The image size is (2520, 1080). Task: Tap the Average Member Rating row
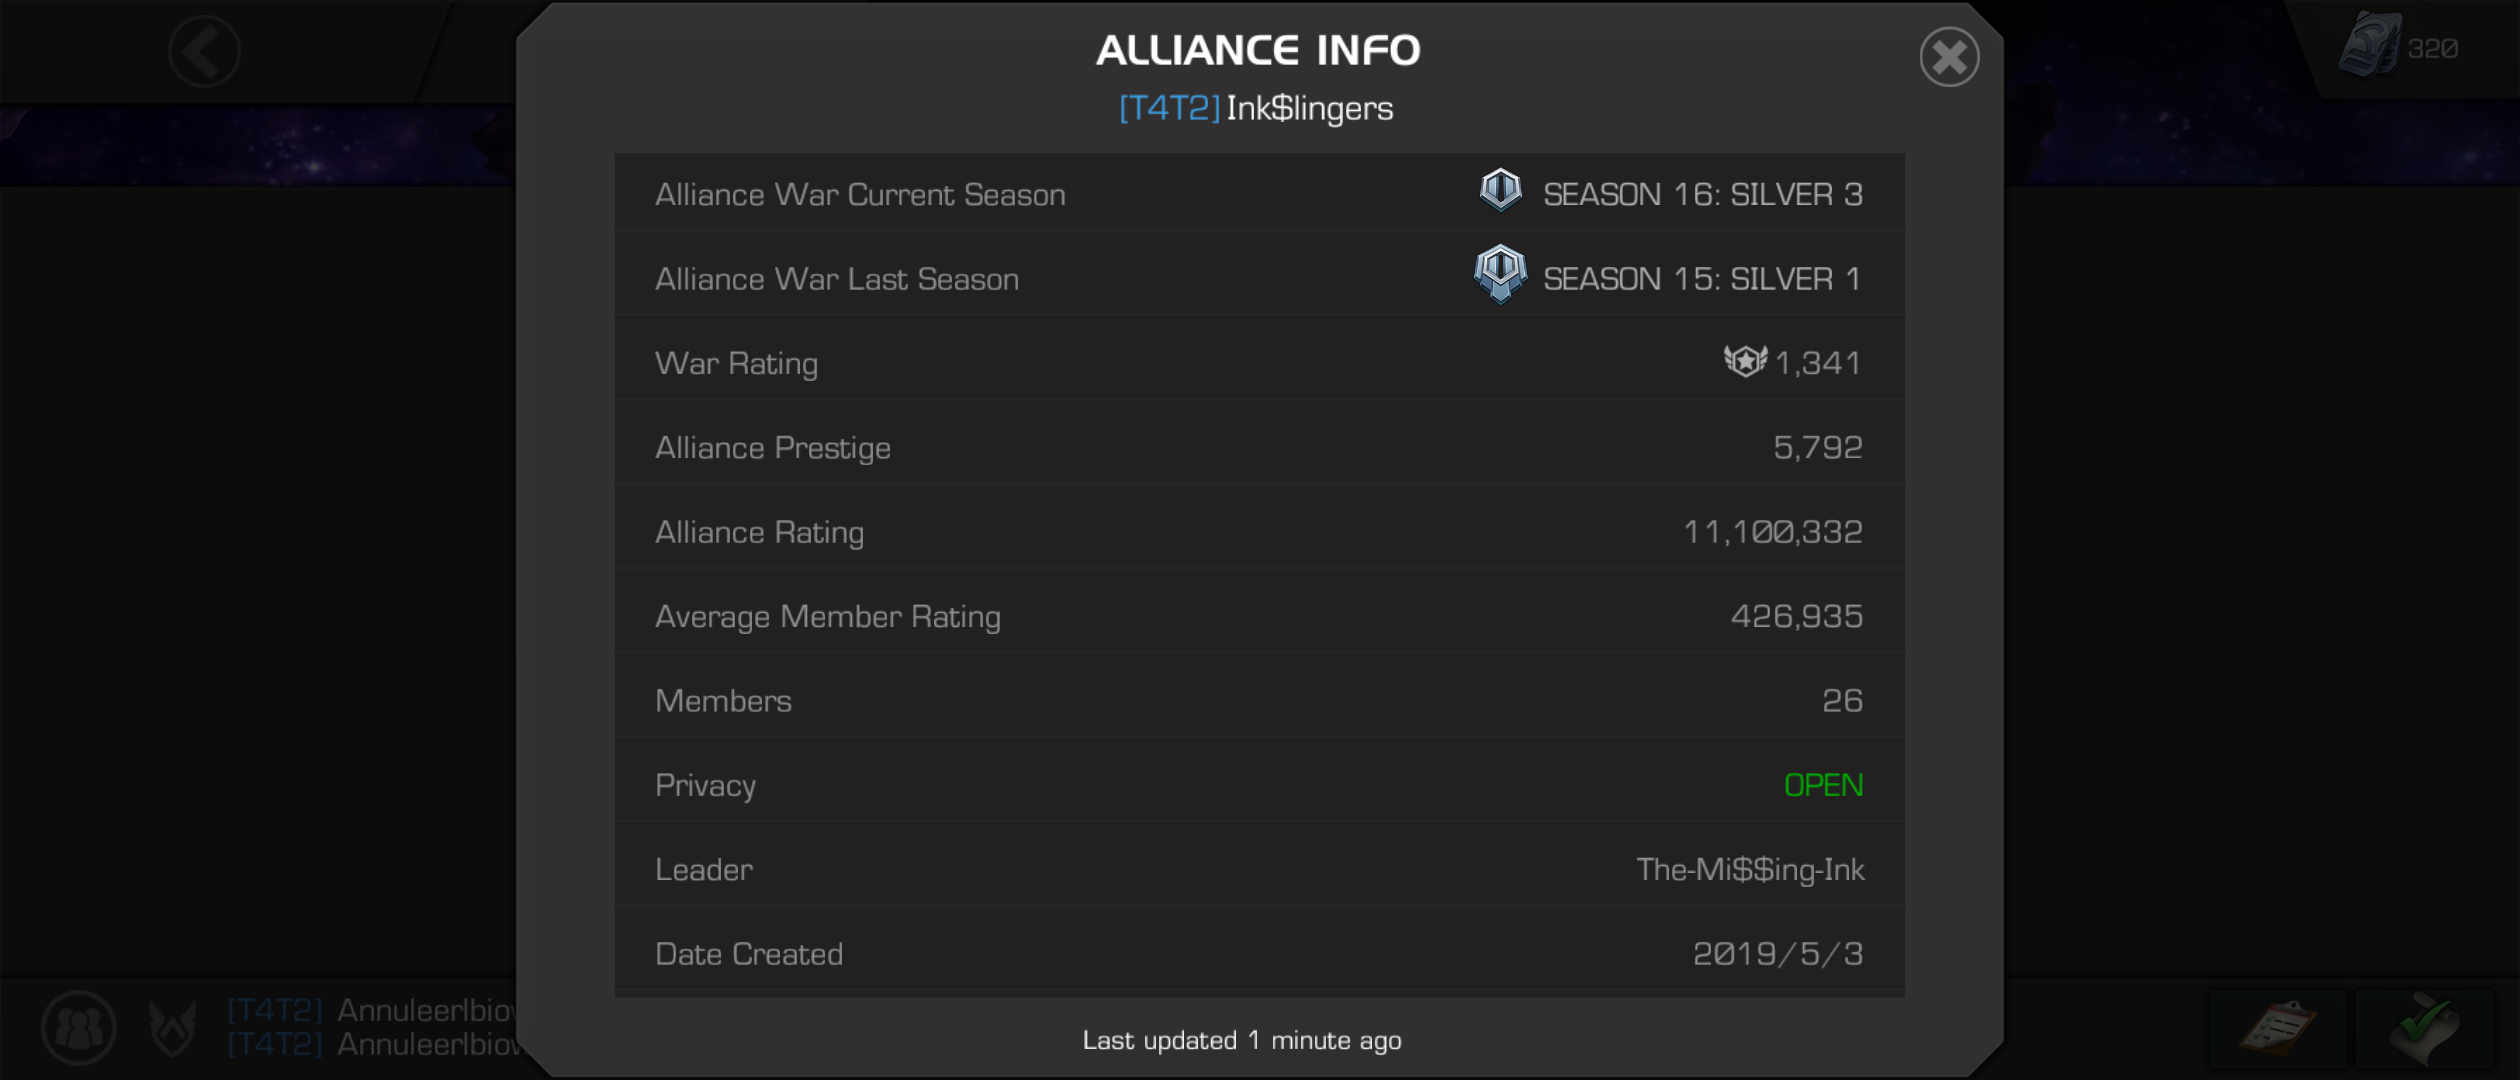coord(1259,616)
